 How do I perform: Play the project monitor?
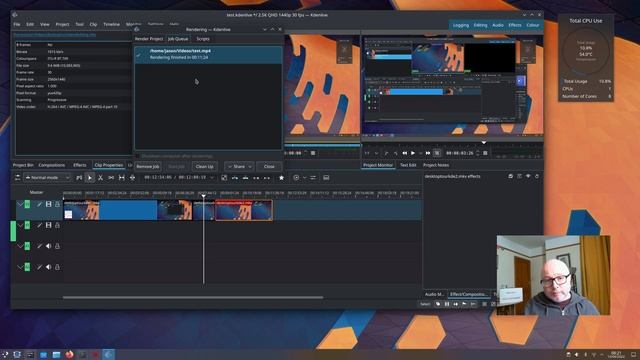pyautogui.click(x=413, y=153)
